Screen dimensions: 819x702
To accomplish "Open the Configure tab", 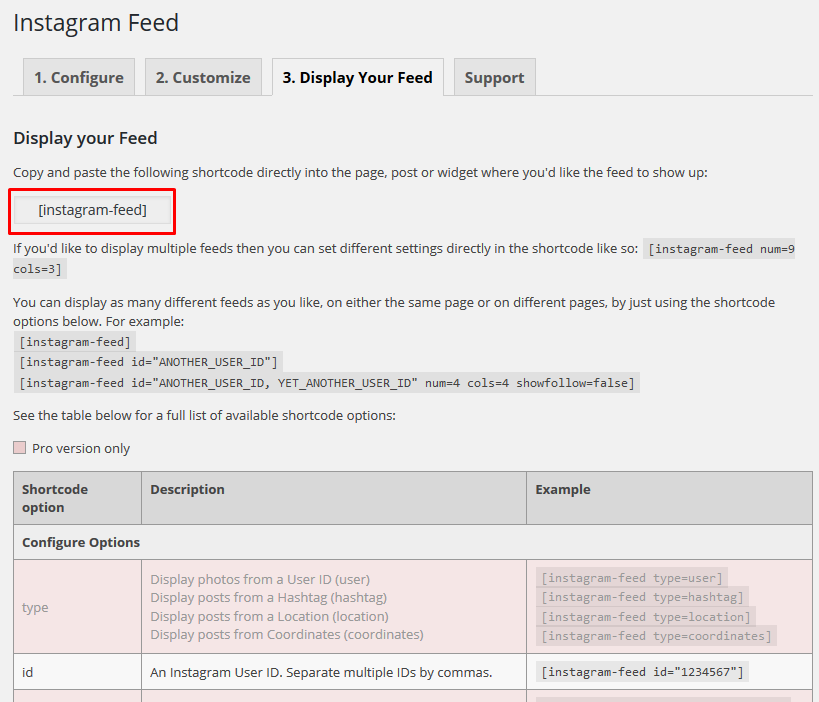I will [79, 78].
